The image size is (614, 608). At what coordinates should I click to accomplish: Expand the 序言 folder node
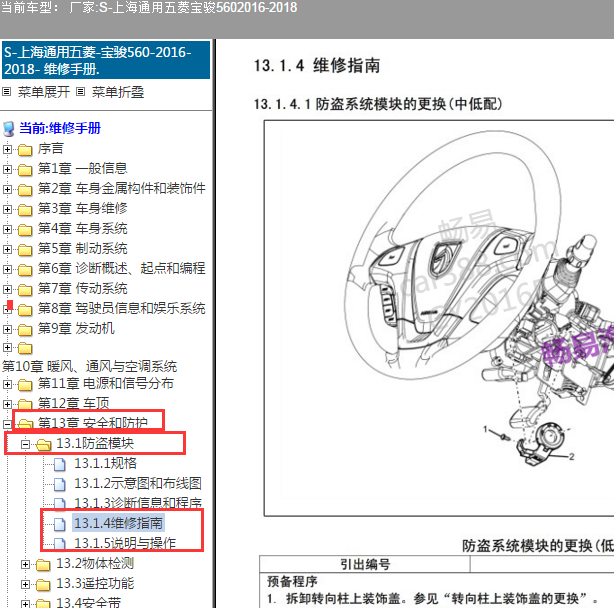[x=7, y=149]
